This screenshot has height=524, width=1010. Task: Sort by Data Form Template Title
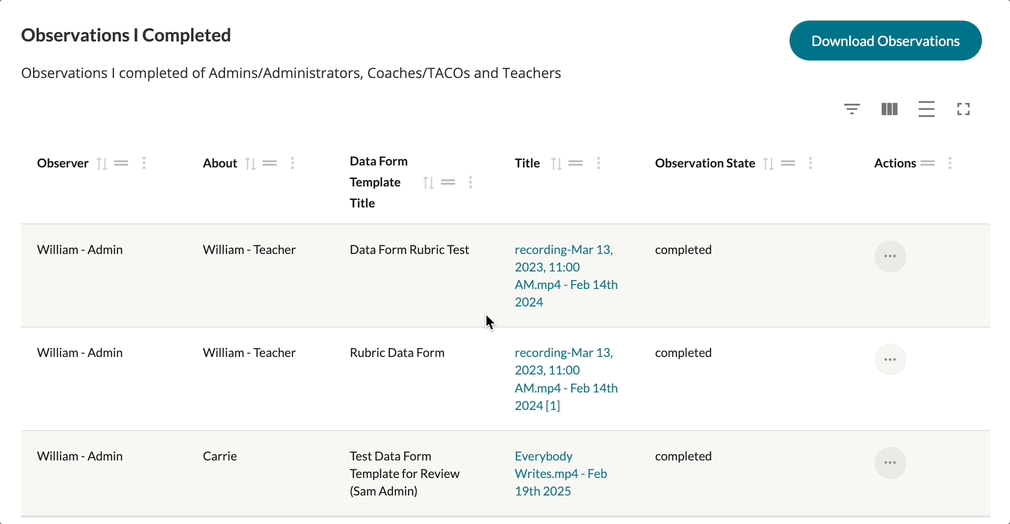(x=428, y=182)
